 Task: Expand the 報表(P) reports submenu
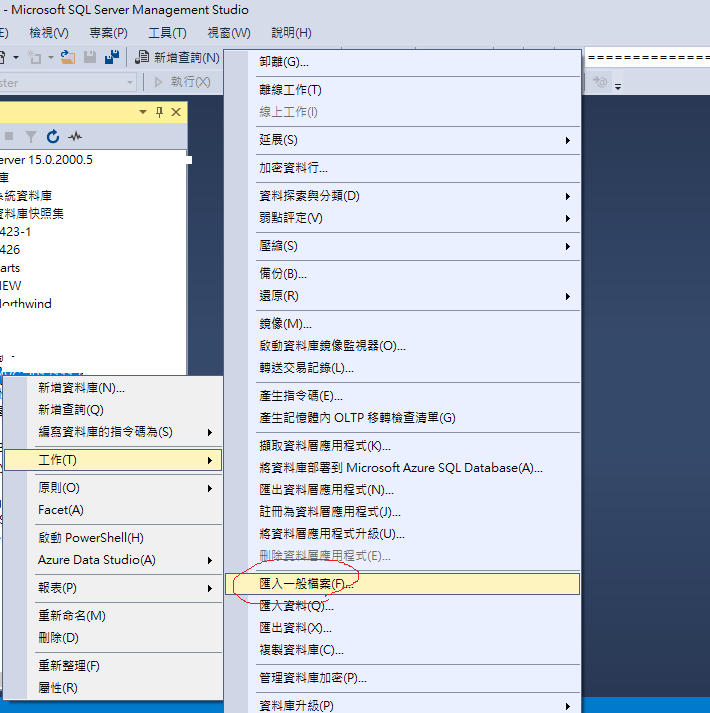tap(113, 588)
